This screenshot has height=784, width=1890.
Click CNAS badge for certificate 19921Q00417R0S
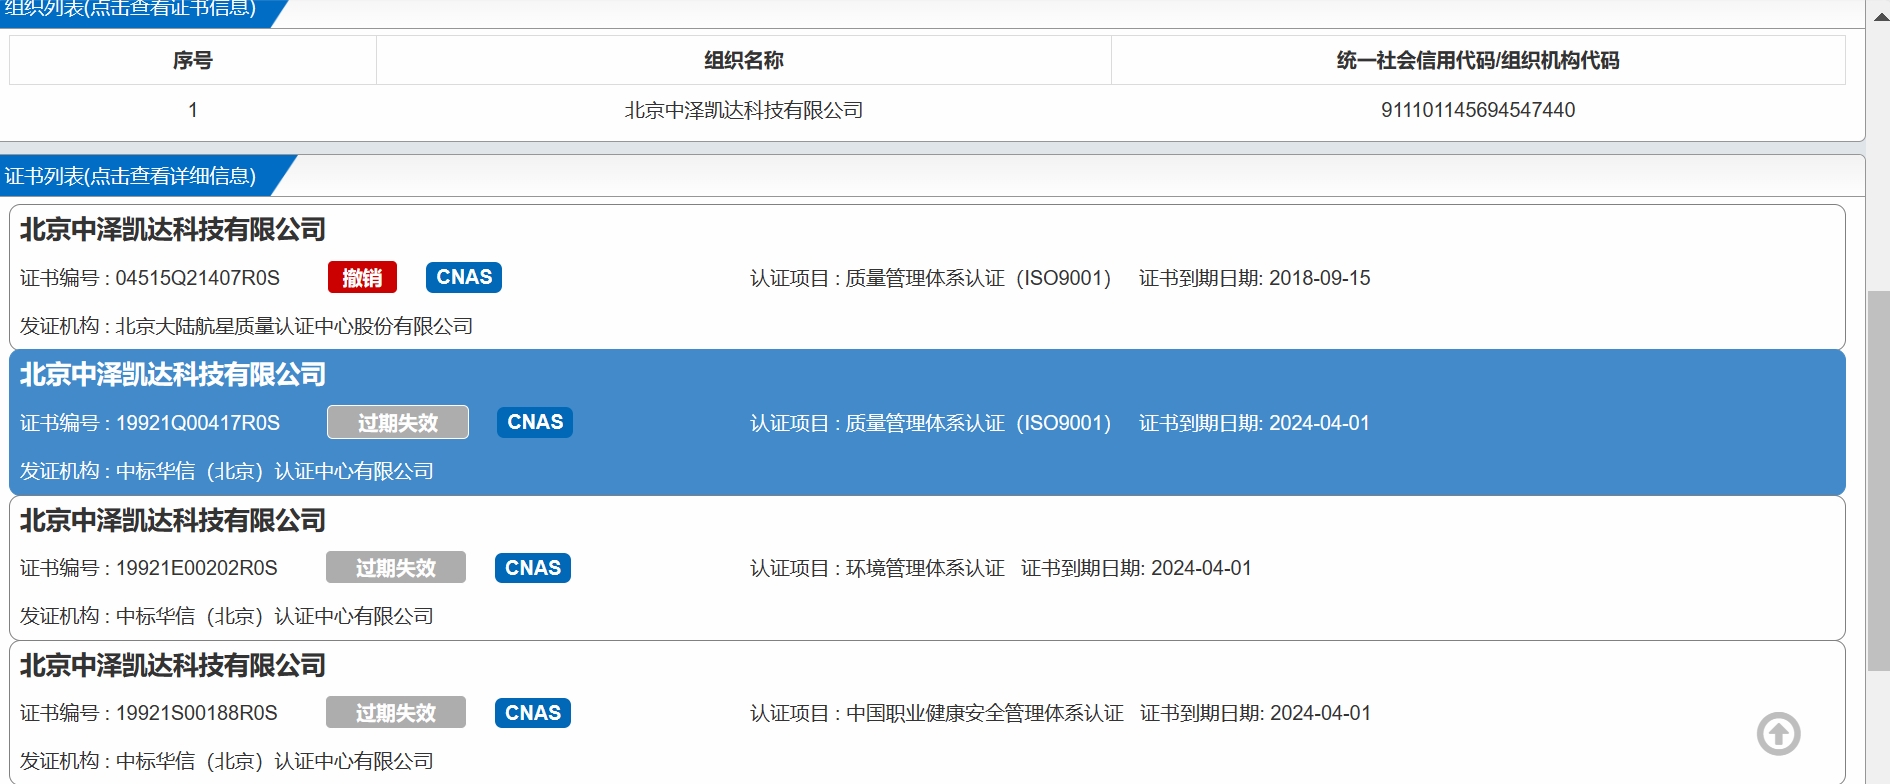pos(535,422)
